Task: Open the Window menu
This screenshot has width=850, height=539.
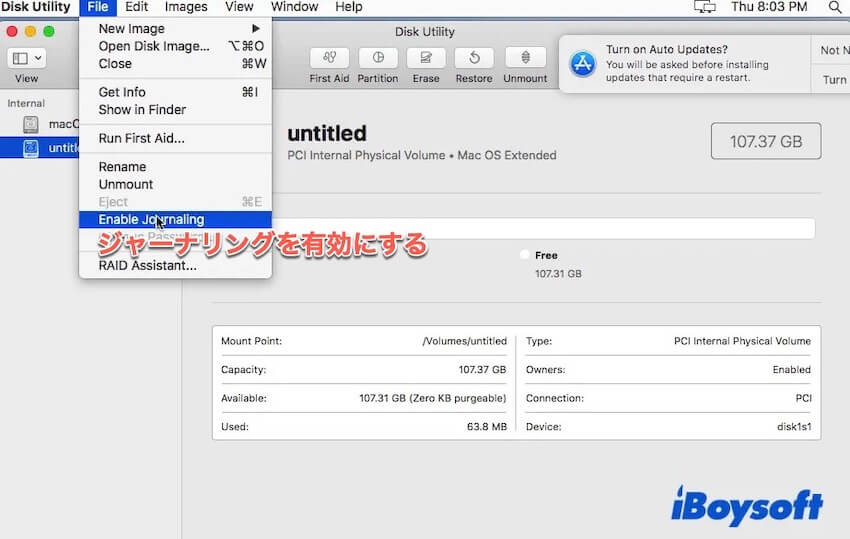Action: [294, 7]
